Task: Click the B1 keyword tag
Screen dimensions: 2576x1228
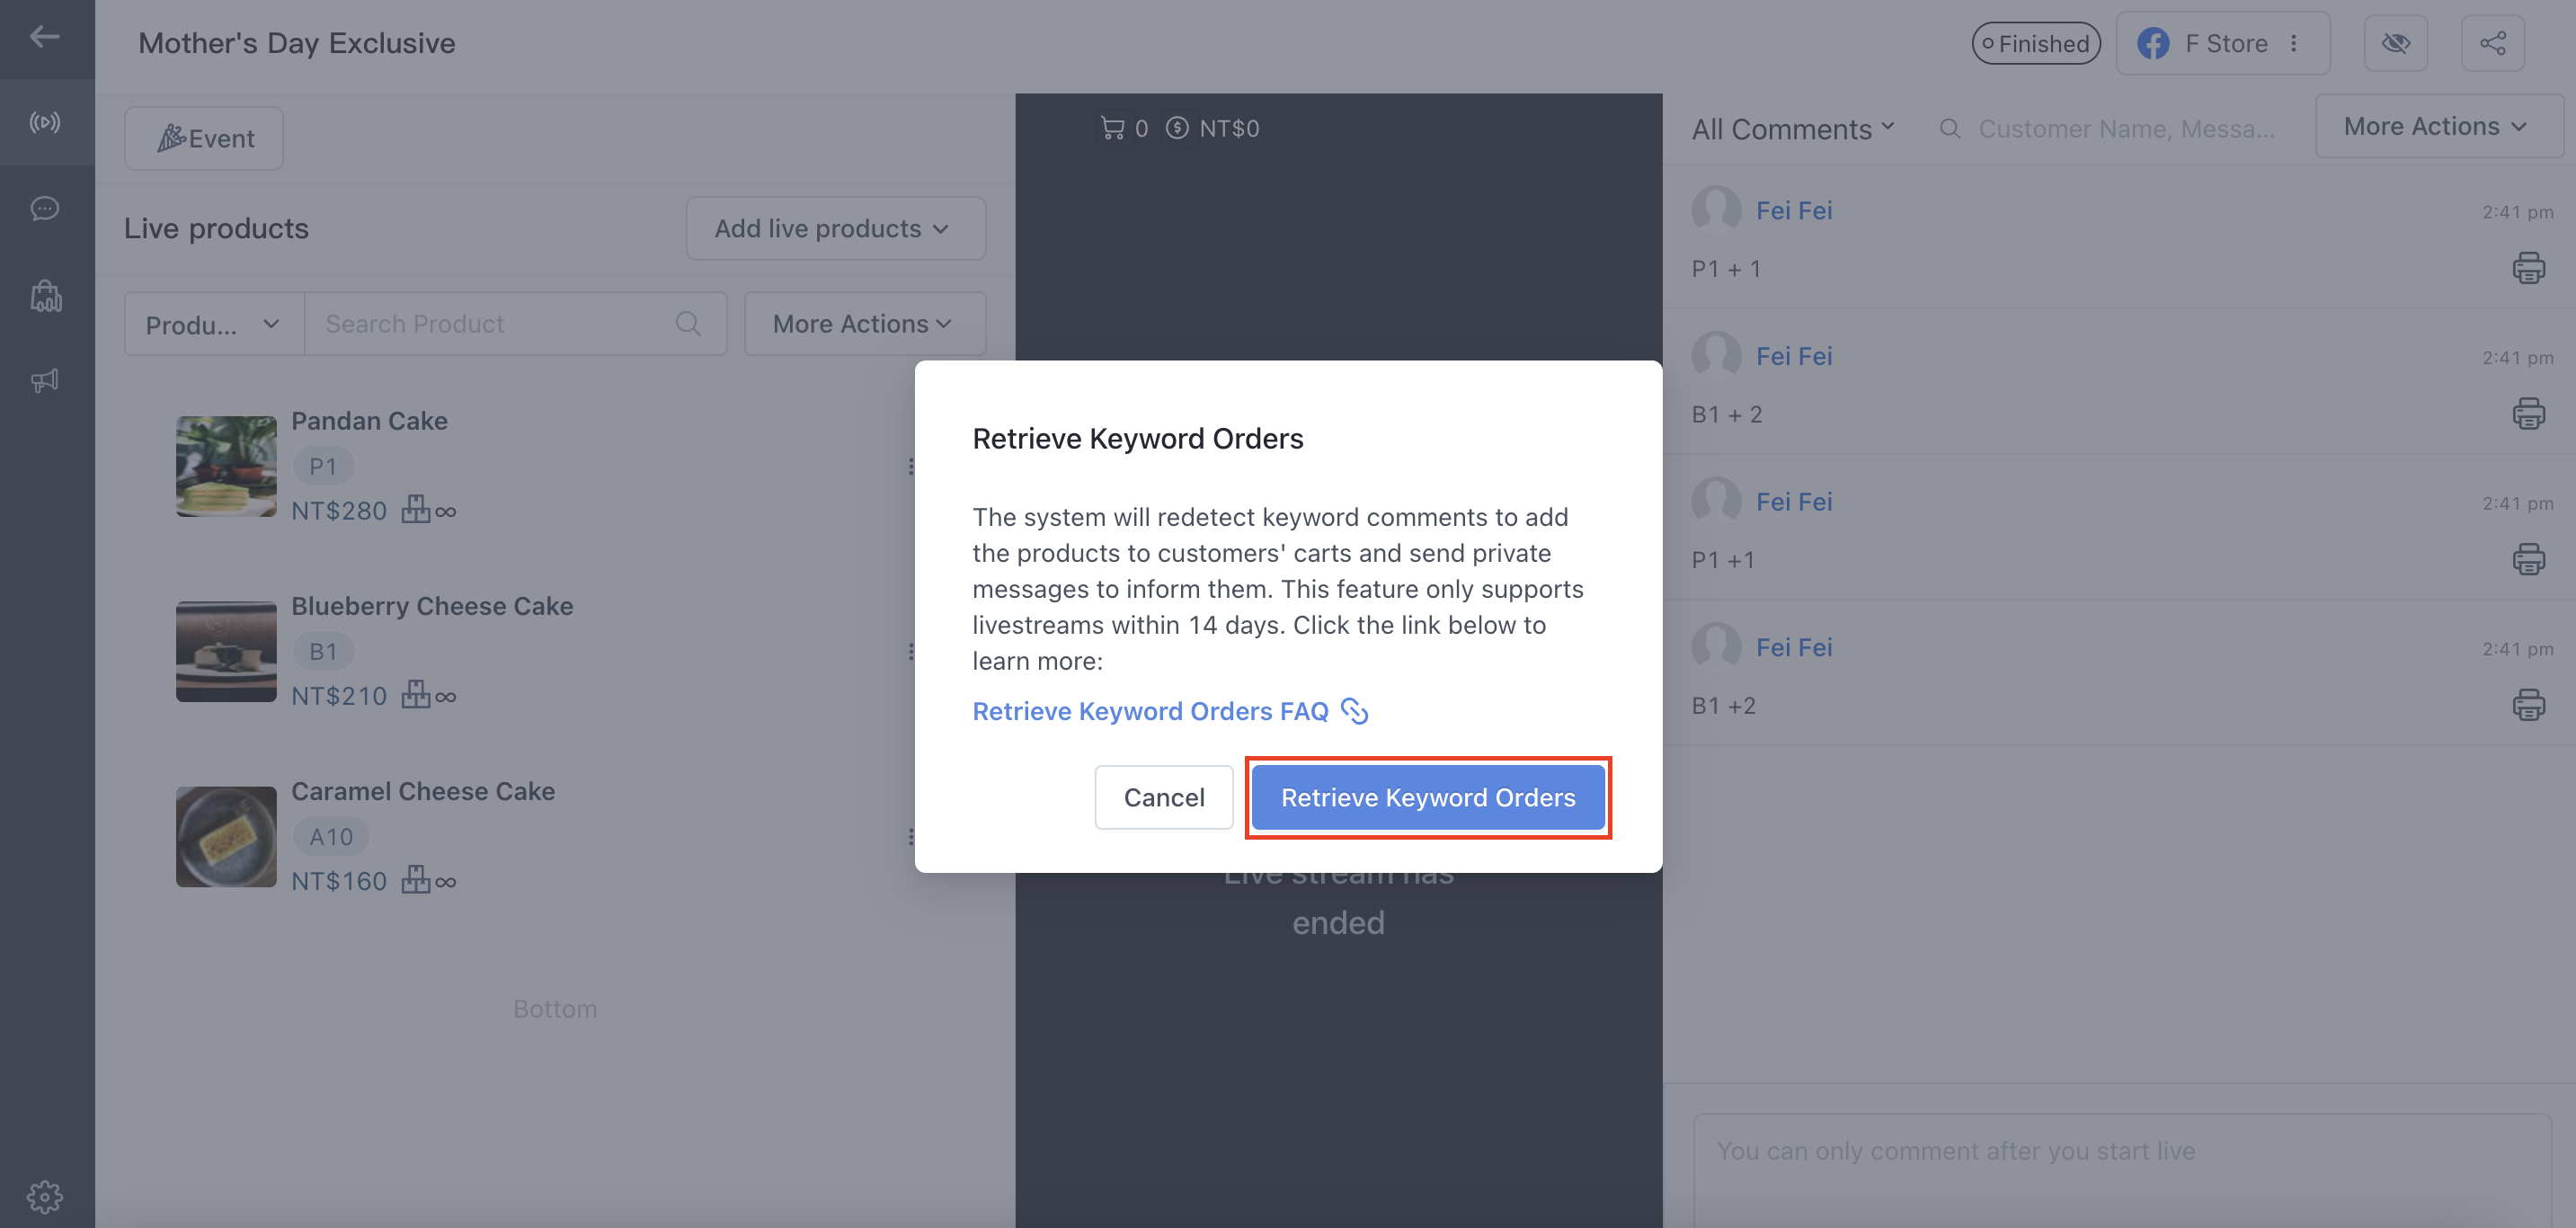Action: tap(323, 652)
